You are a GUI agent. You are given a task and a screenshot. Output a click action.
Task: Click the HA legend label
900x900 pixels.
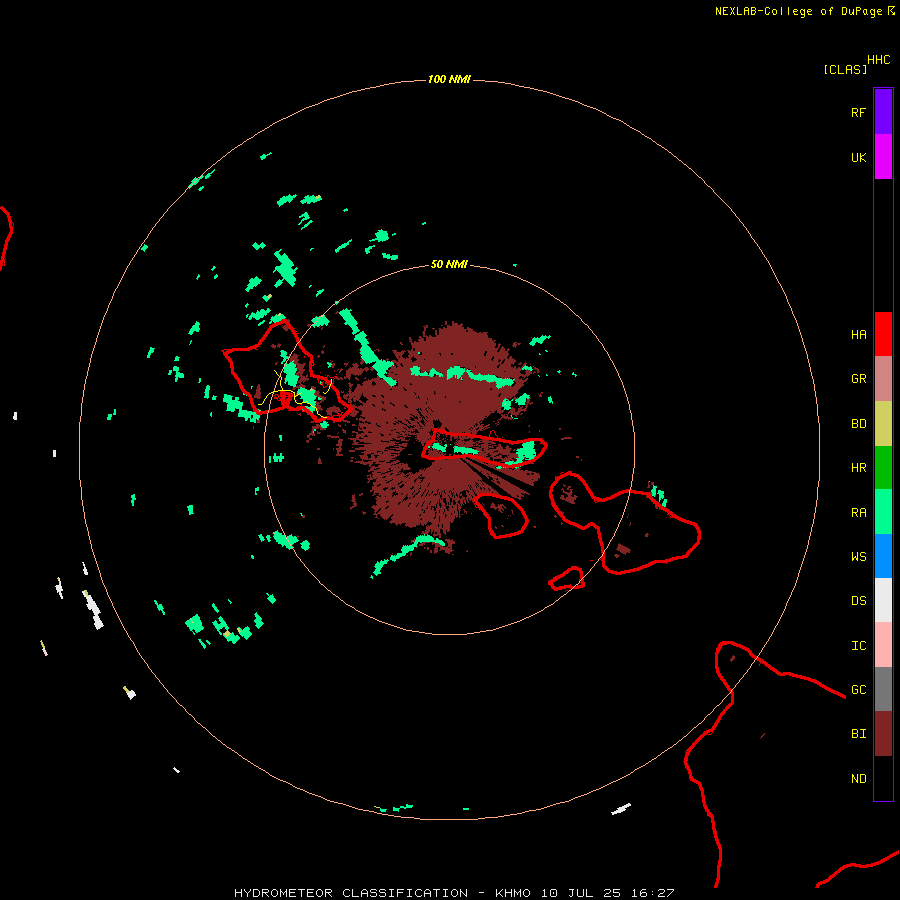pos(858,335)
